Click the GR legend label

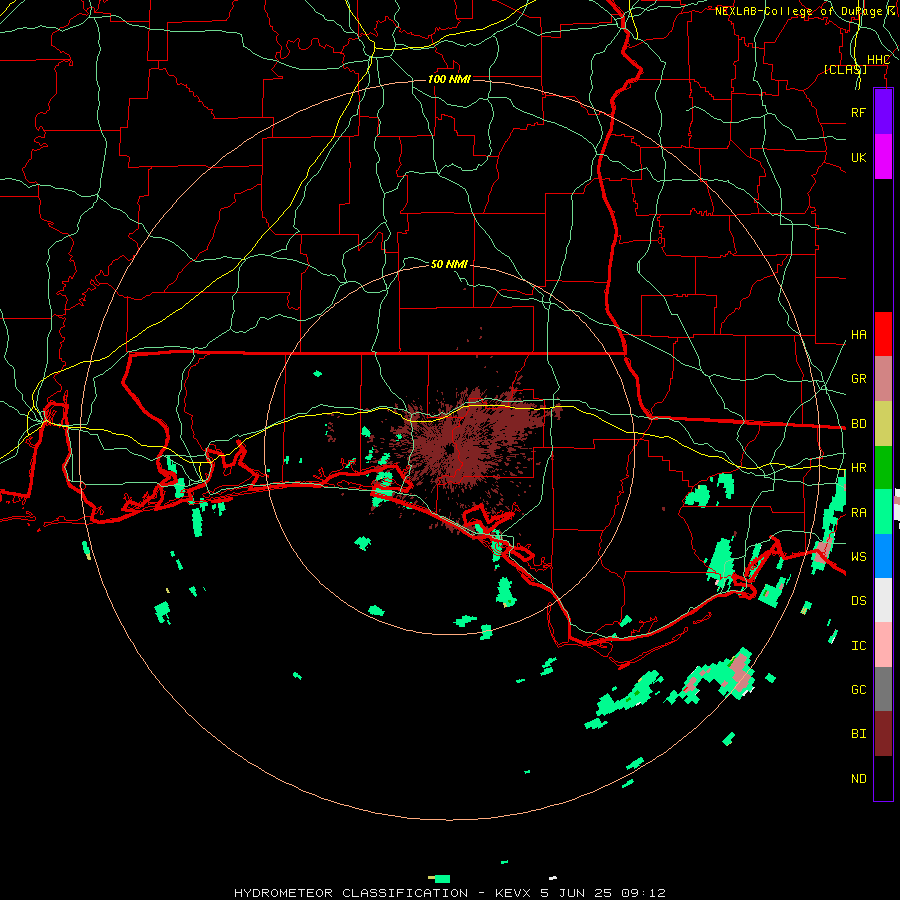coord(858,379)
